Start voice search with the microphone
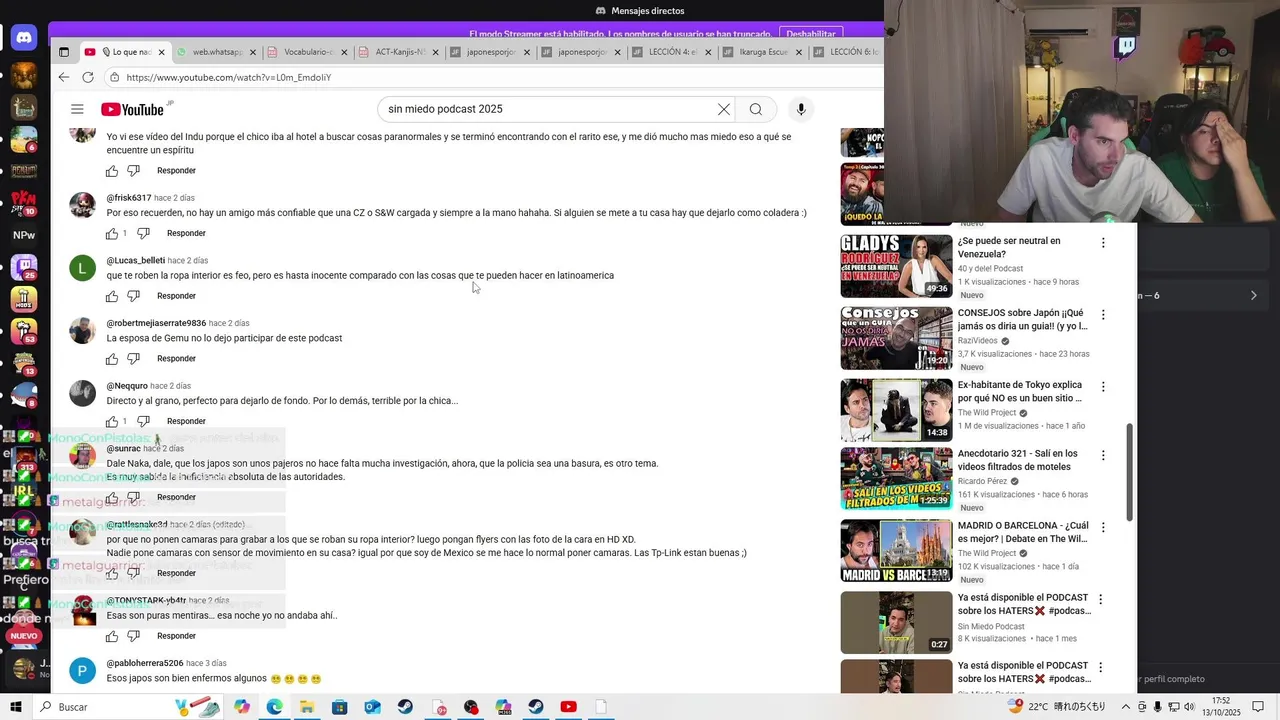Viewport: 1280px width, 720px height. click(x=800, y=109)
